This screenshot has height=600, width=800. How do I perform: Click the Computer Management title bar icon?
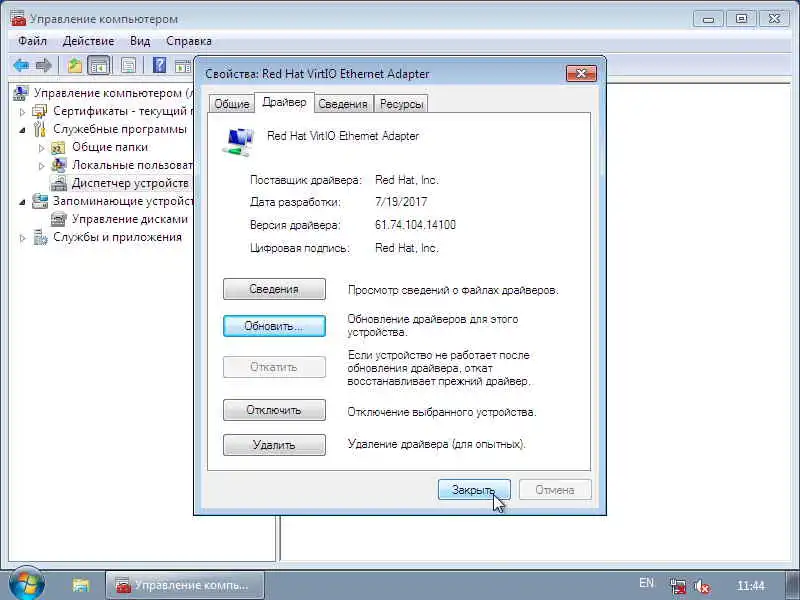click(18, 19)
